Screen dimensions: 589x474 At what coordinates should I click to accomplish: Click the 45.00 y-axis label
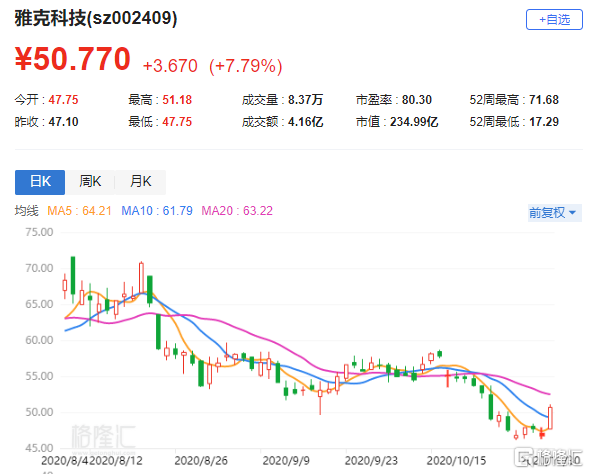pyautogui.click(x=39, y=448)
